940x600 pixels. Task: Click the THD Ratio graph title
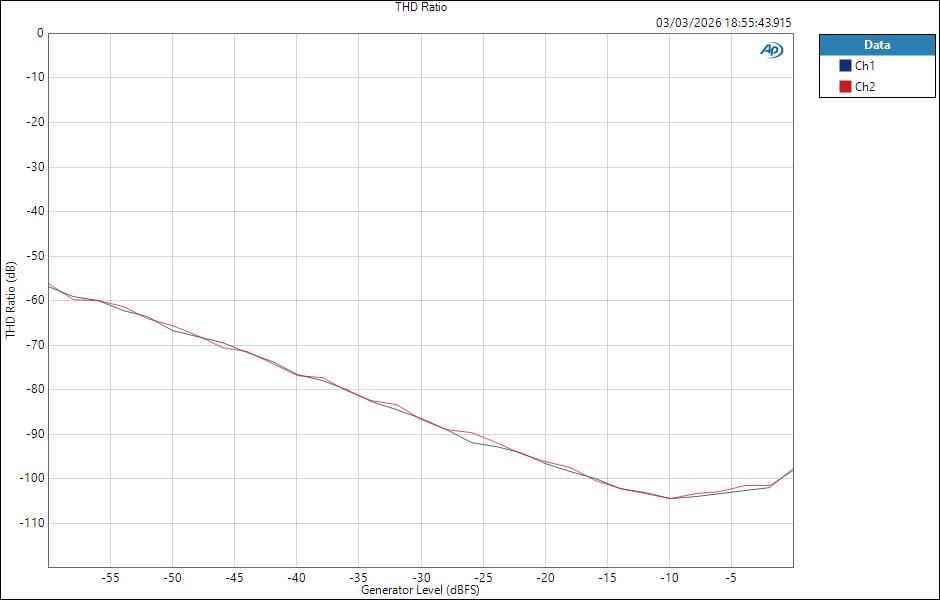click(421, 7)
